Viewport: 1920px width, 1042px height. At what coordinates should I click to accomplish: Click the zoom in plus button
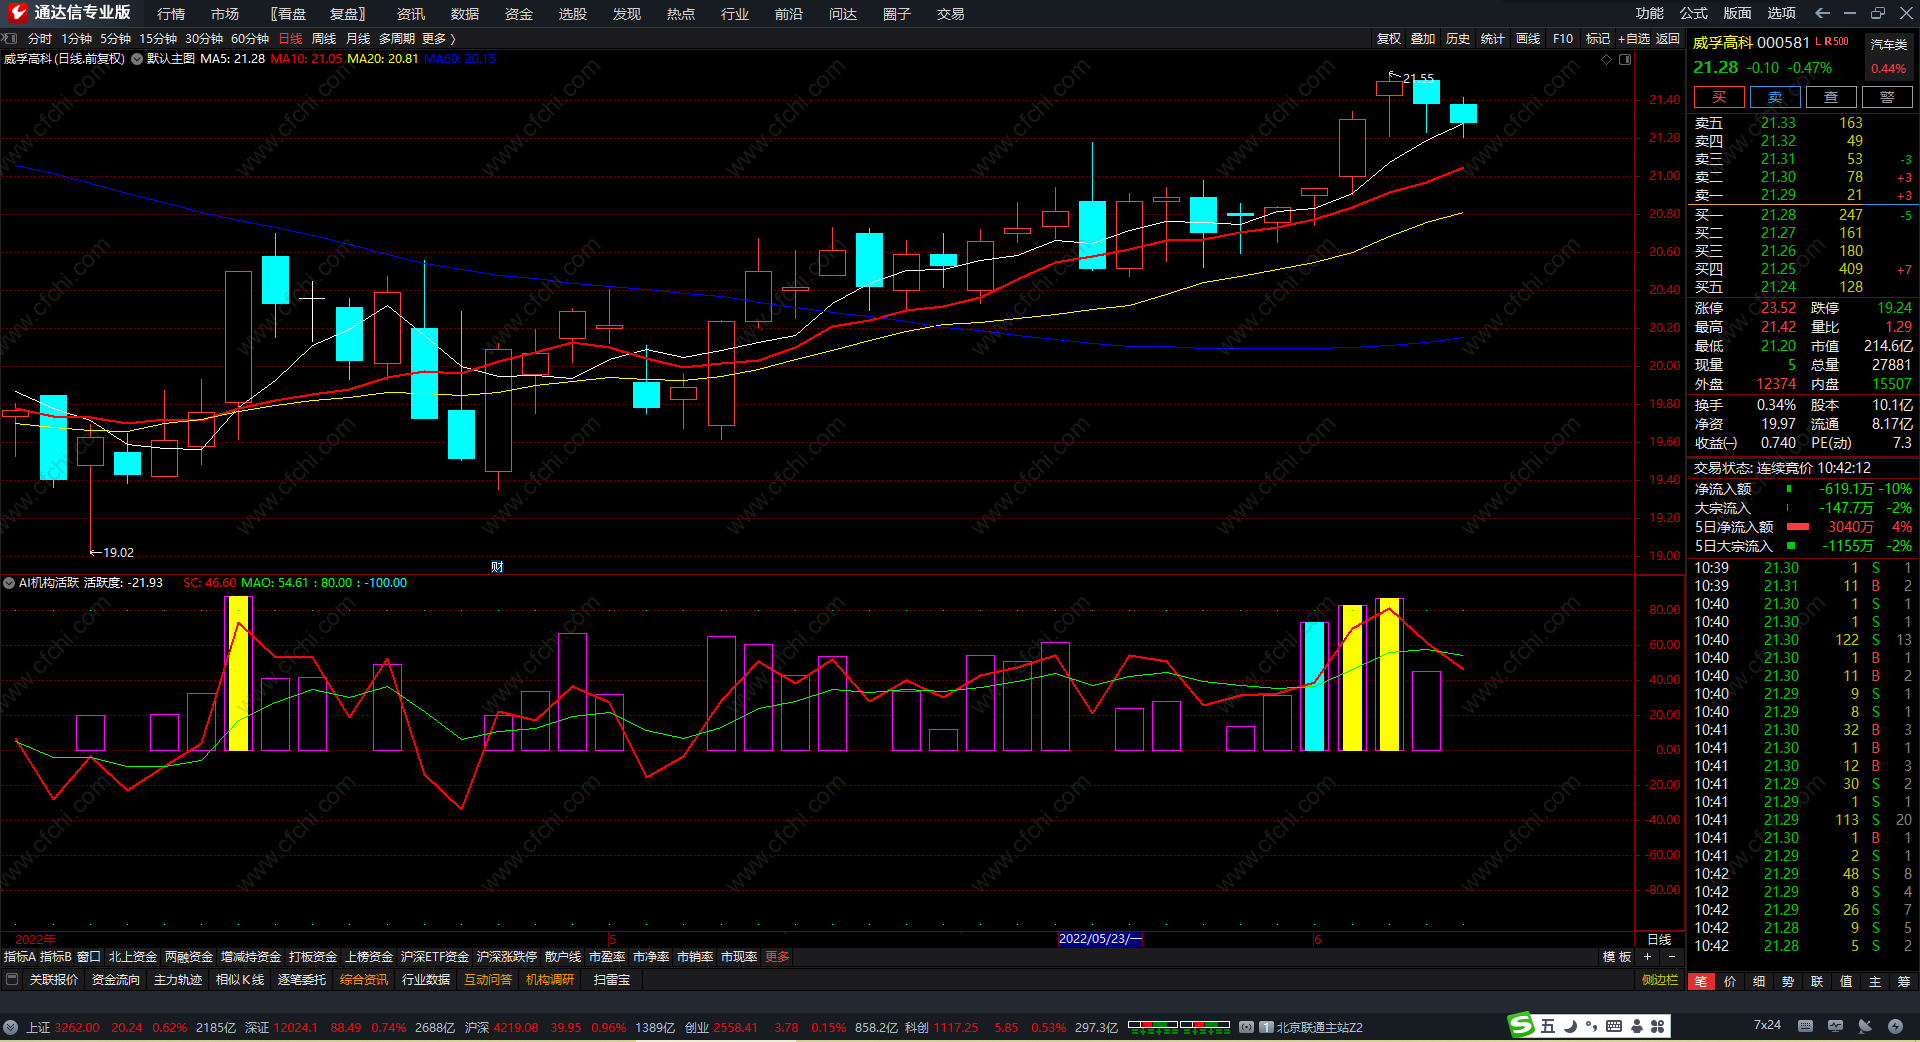pyautogui.click(x=1647, y=957)
